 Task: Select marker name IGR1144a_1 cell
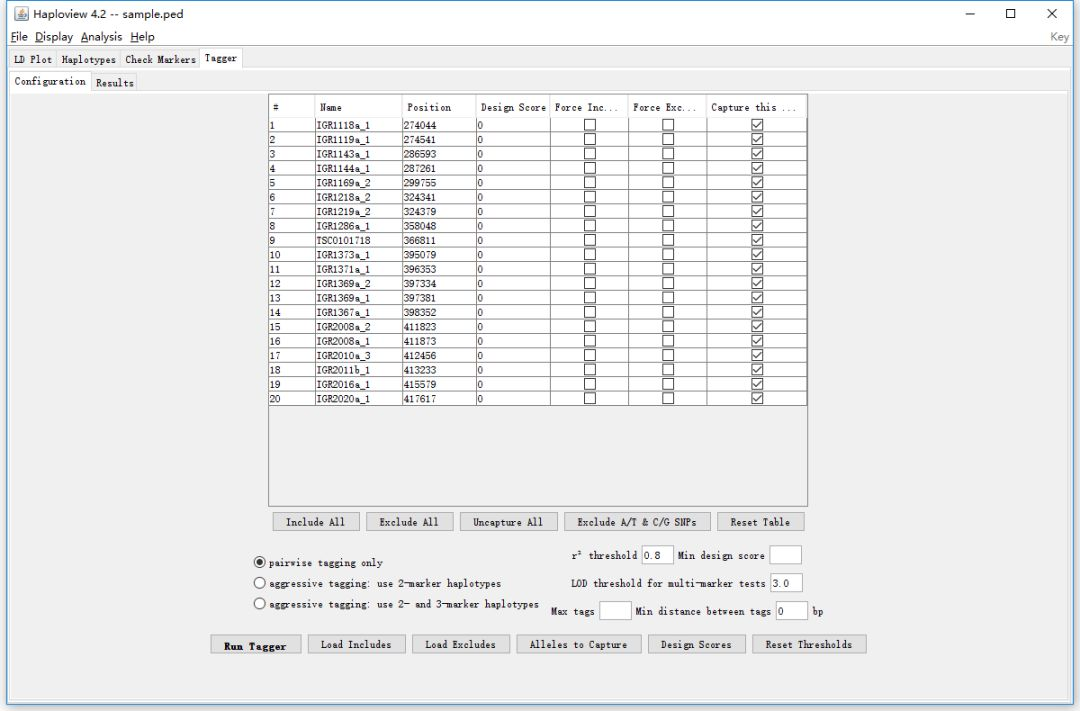(358, 168)
